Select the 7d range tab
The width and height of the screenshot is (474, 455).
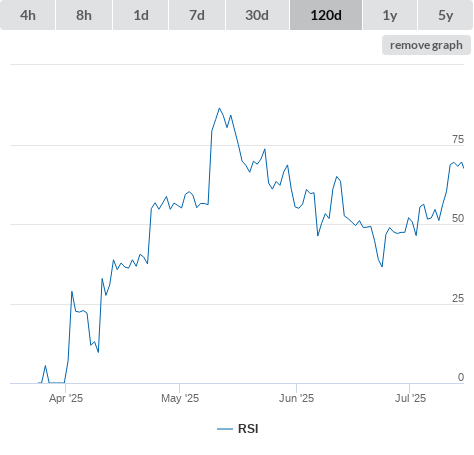(197, 15)
